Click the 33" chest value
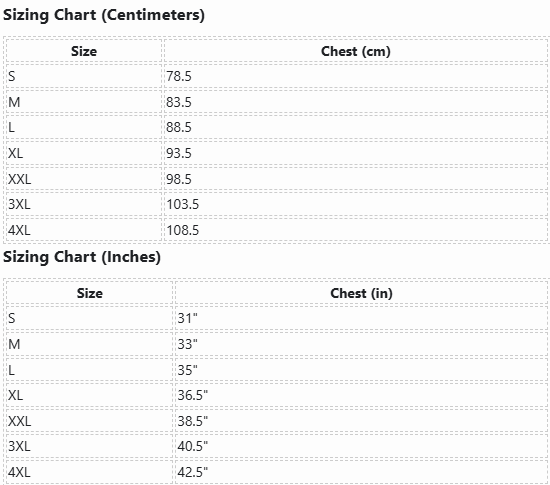Screen dimensions: 550x485 click(x=361, y=344)
